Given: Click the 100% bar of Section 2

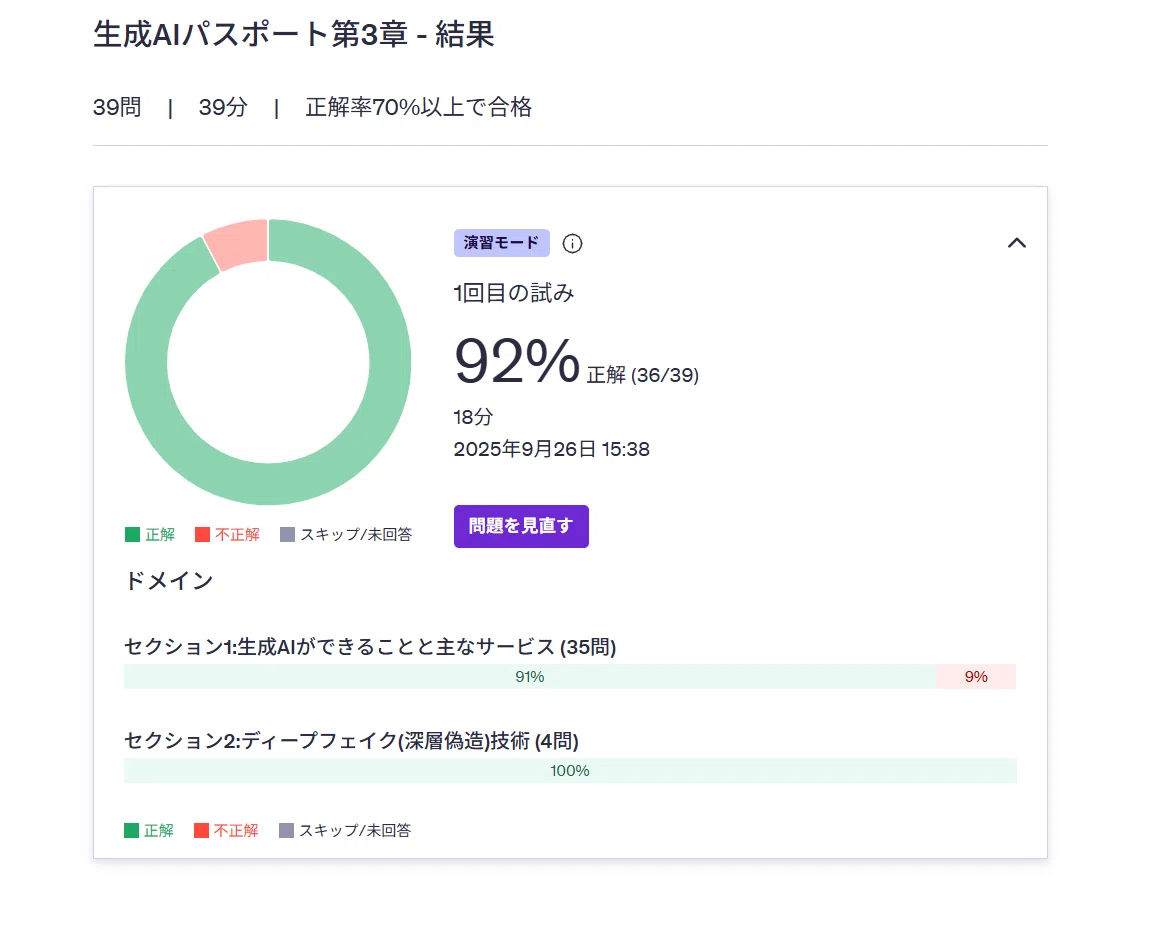Looking at the screenshot, I should click(571, 771).
